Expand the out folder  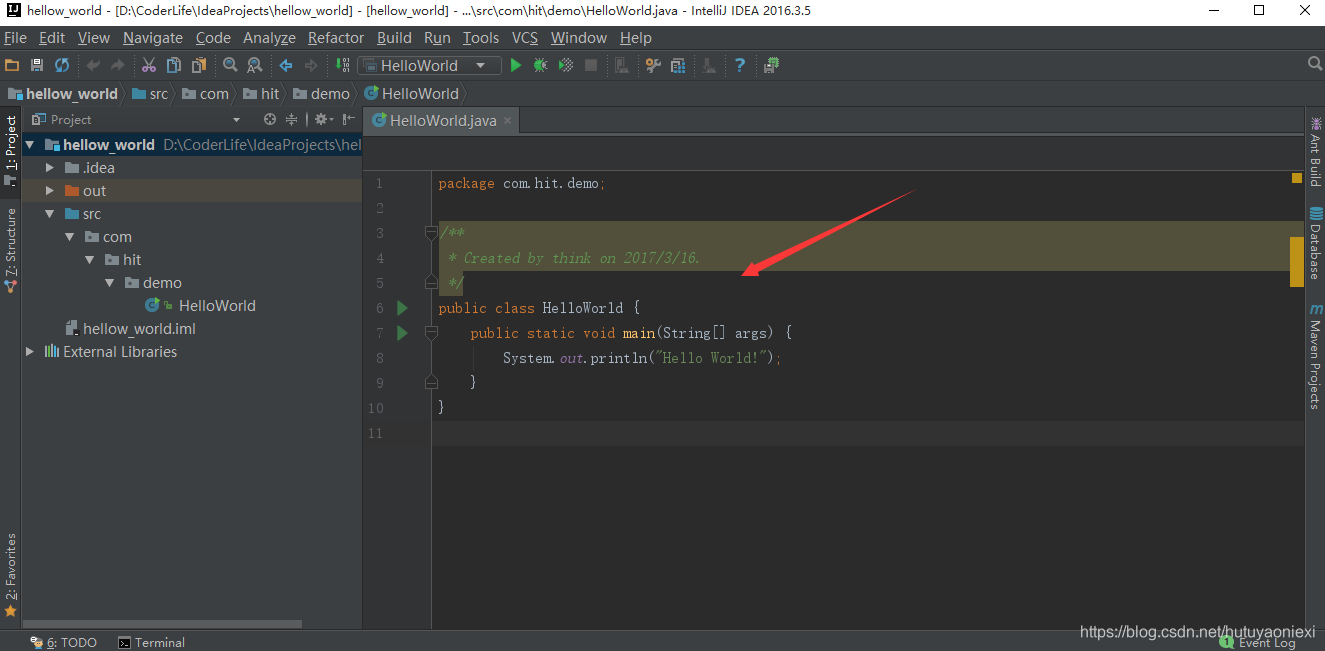50,191
